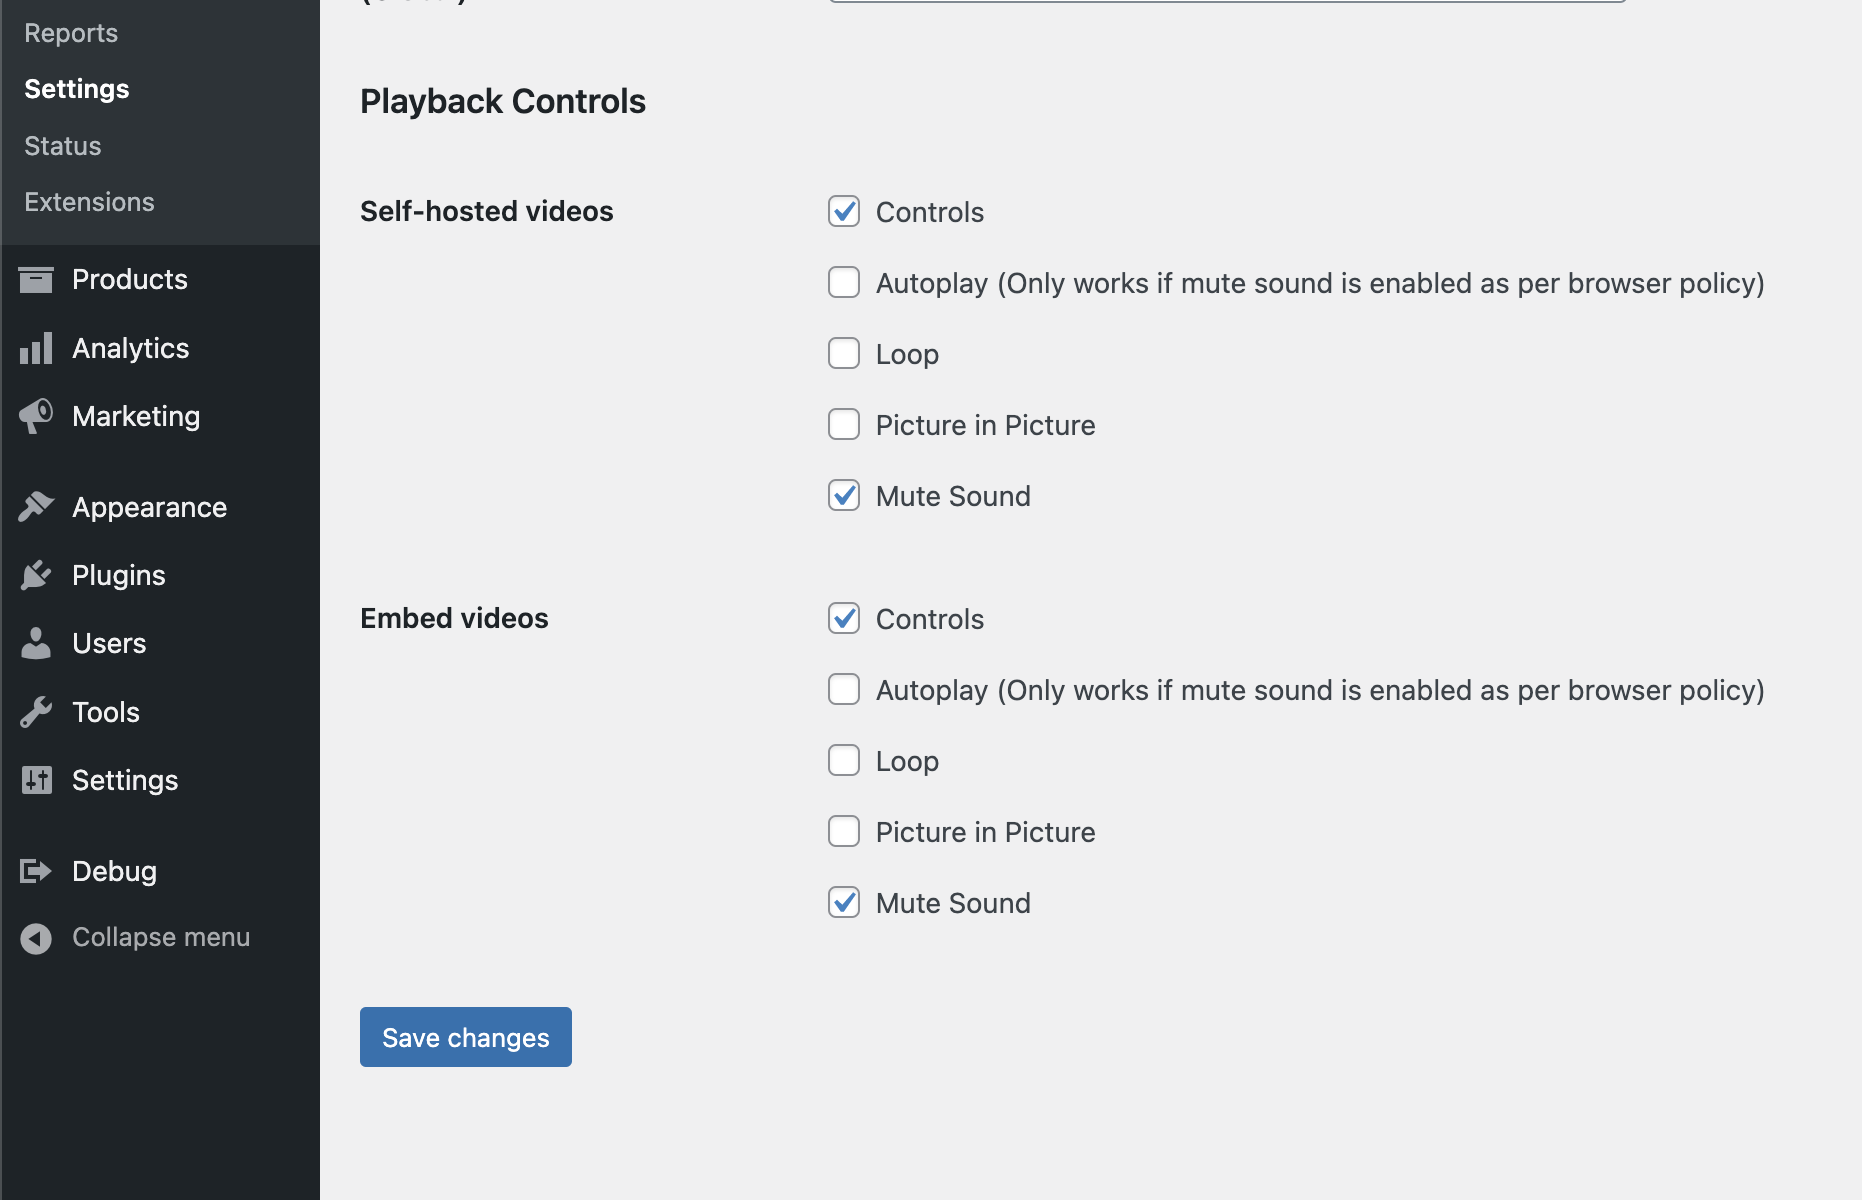Viewport: 1862px width, 1200px height.
Task: Enable Loop for Embed videos
Action: 844,760
